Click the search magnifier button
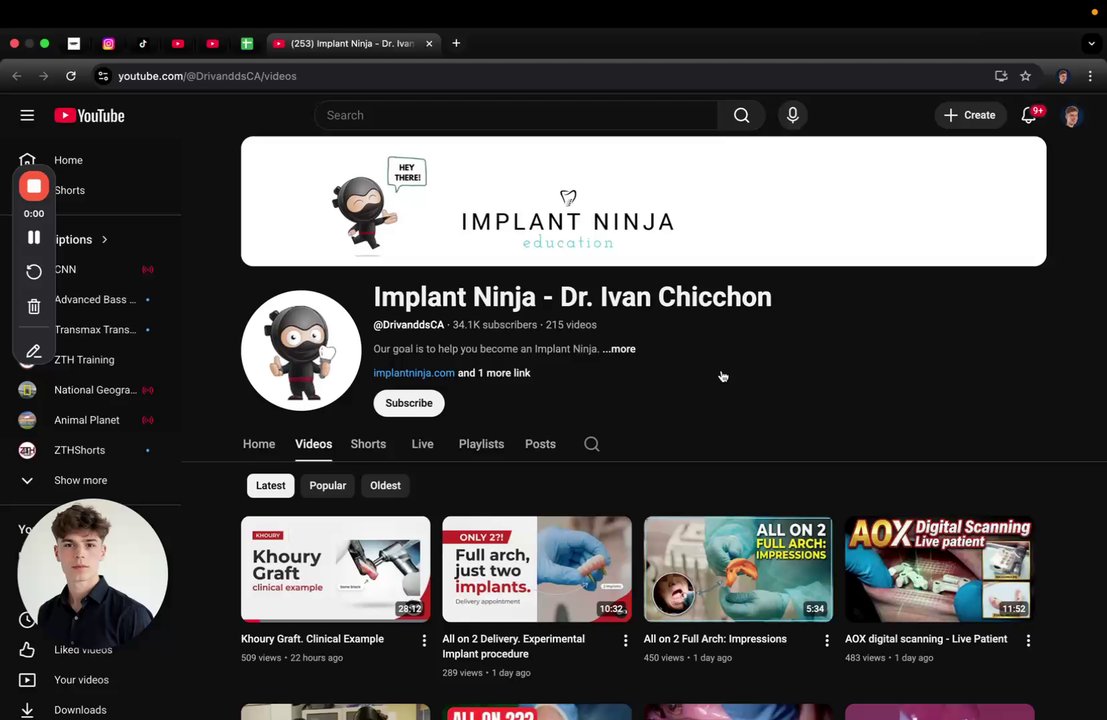 (741, 115)
